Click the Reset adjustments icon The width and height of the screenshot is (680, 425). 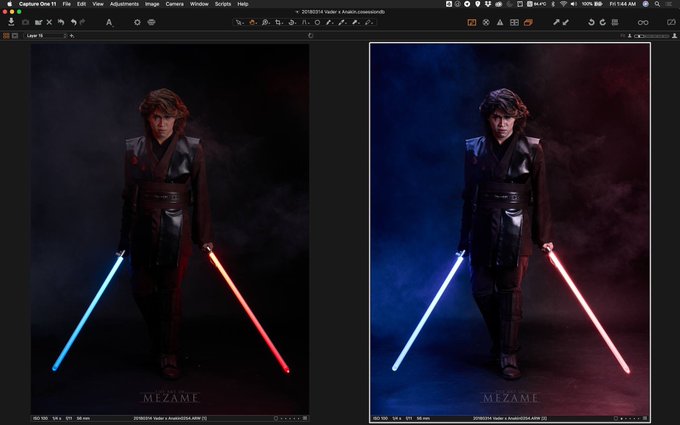tap(61, 22)
